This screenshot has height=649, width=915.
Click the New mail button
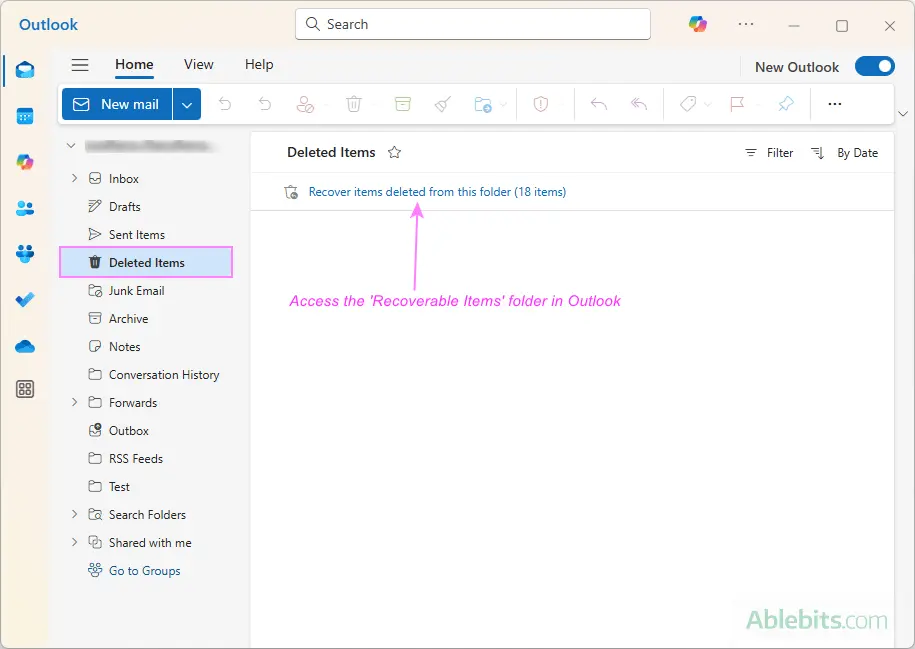pos(117,104)
